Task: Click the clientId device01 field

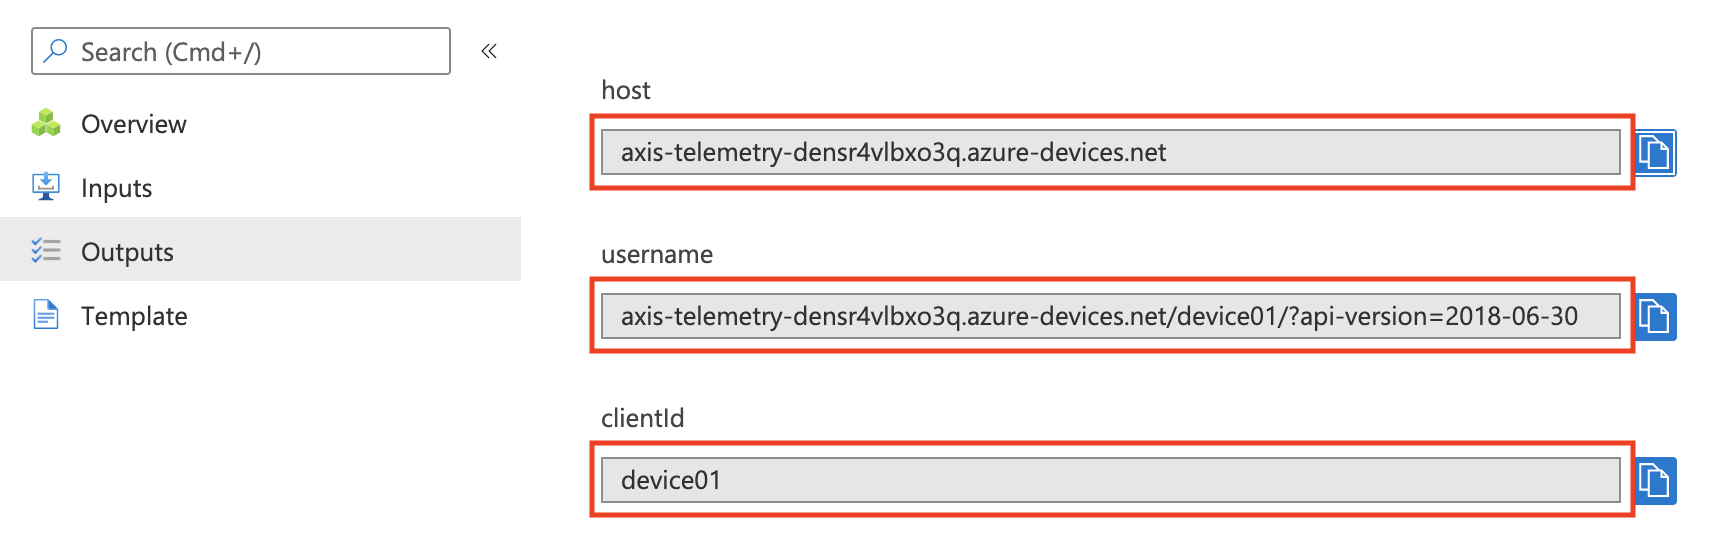Action: point(1110,480)
